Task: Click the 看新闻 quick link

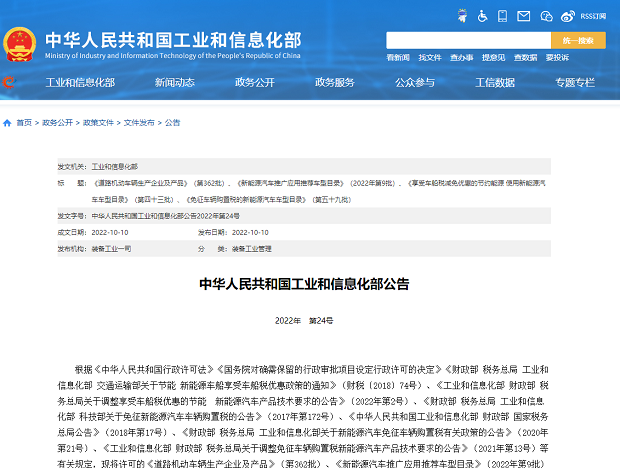Action: coord(398,58)
